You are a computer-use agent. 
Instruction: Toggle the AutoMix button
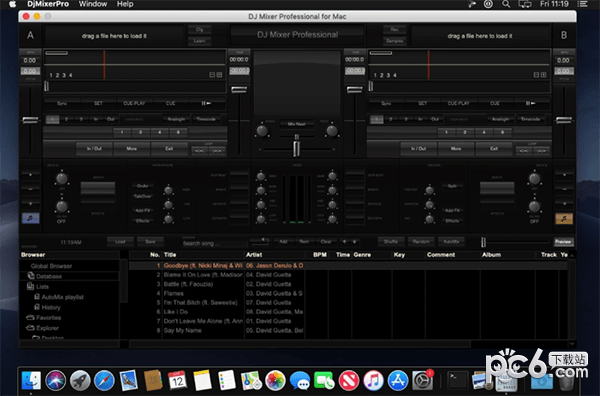click(x=451, y=241)
